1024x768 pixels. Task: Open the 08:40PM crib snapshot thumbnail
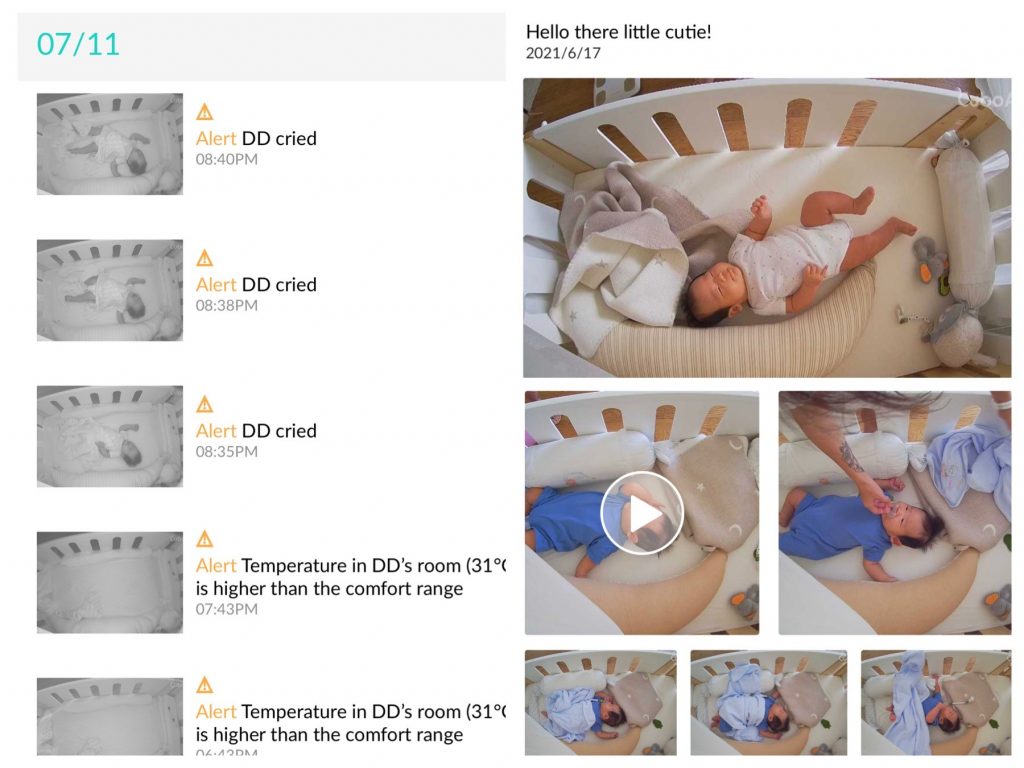tap(110, 144)
